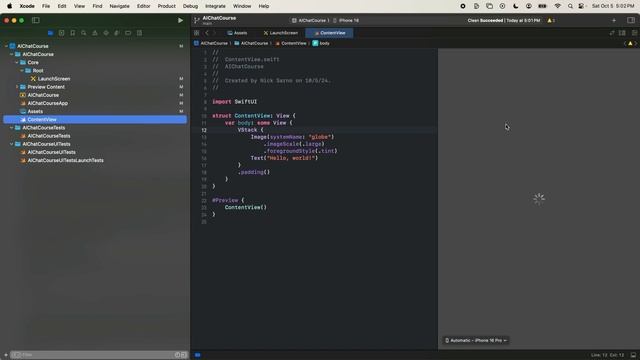This screenshot has width=640, height=360.
Task: Collapse the Root folder disclosure triangle
Action: click(x=22, y=71)
